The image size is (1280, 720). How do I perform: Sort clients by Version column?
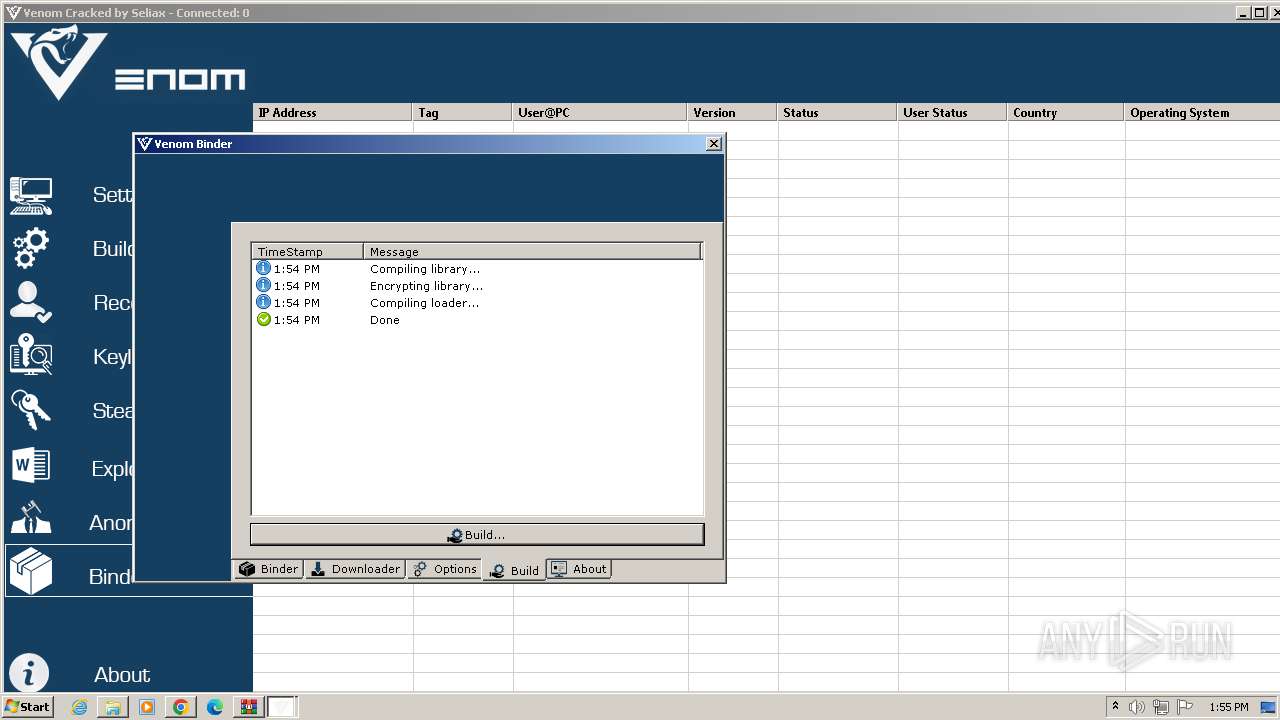tap(732, 113)
